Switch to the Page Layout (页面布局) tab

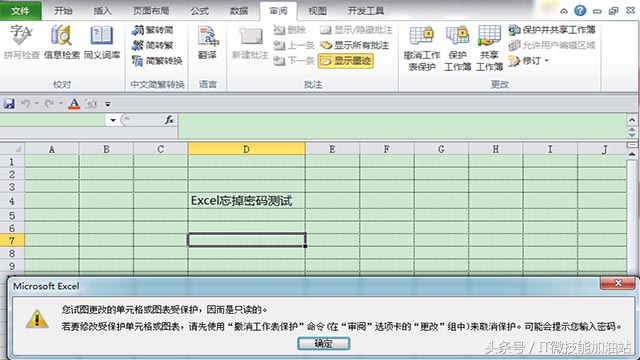click(151, 11)
